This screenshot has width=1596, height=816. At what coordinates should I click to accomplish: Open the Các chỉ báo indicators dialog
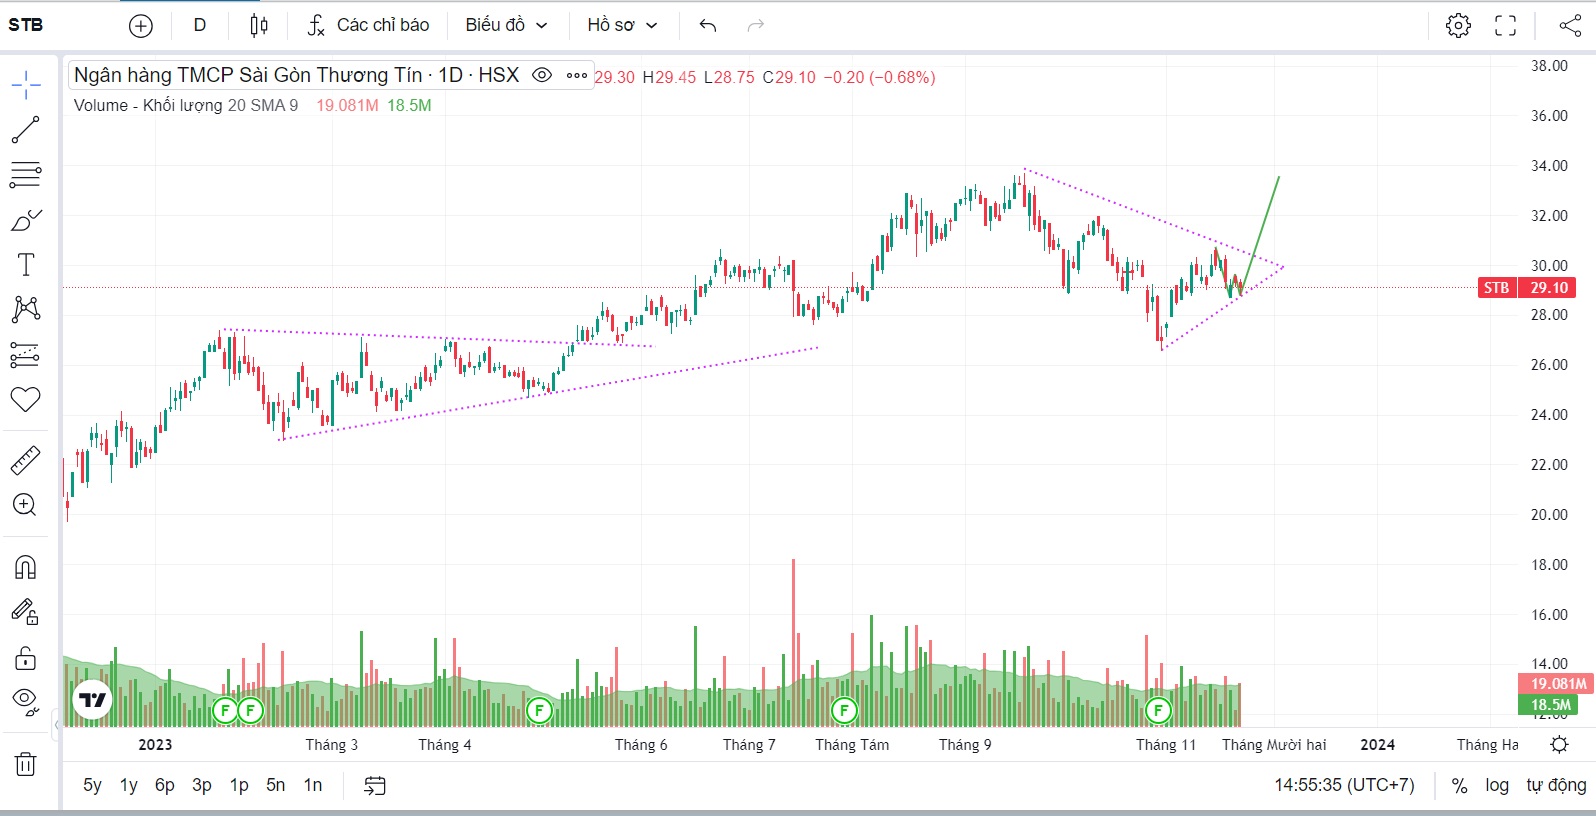tap(368, 25)
